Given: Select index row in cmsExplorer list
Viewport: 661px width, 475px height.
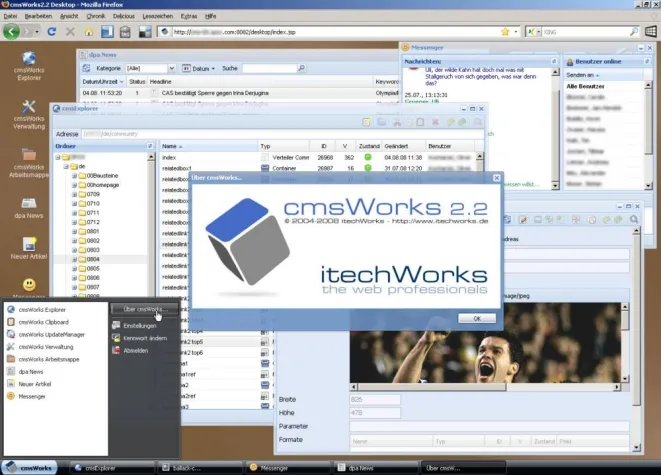Looking at the screenshot, I should [318, 157].
